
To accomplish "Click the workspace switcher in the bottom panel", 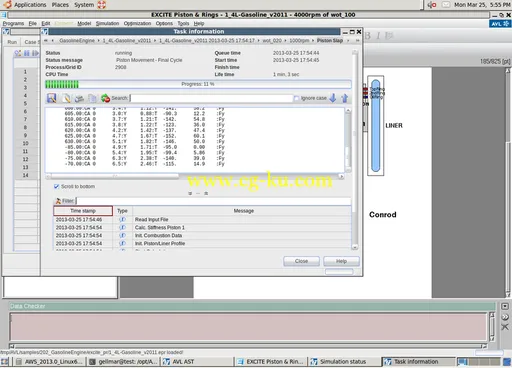I will pyautogui.click(x=479, y=362).
